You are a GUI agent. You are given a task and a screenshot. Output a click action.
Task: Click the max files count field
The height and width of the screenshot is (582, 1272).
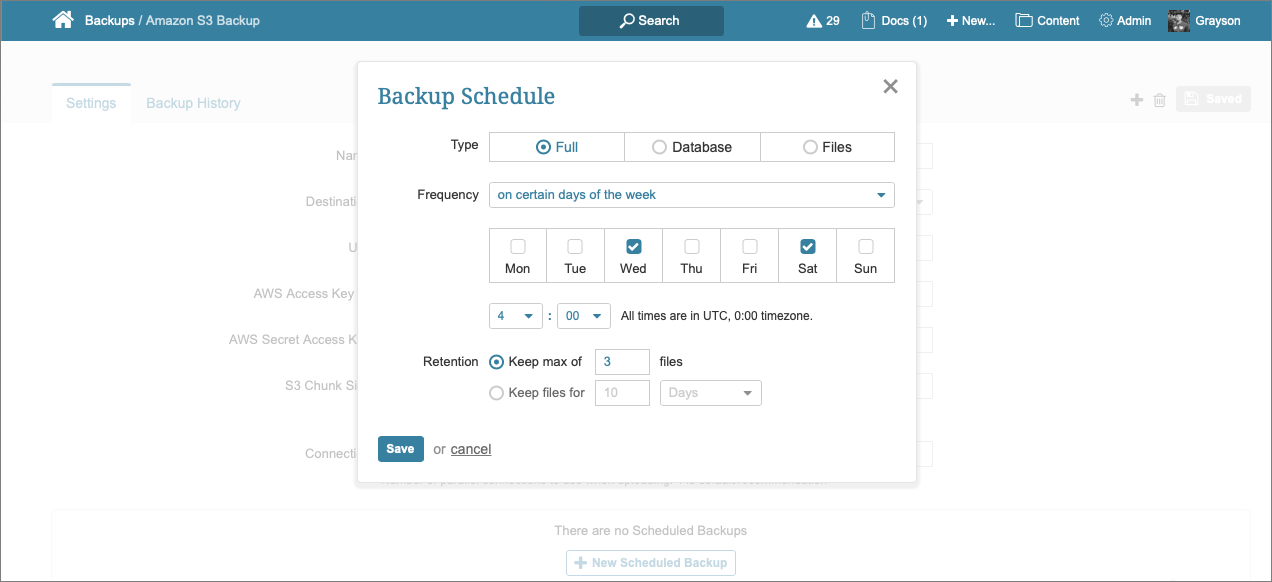coord(622,362)
